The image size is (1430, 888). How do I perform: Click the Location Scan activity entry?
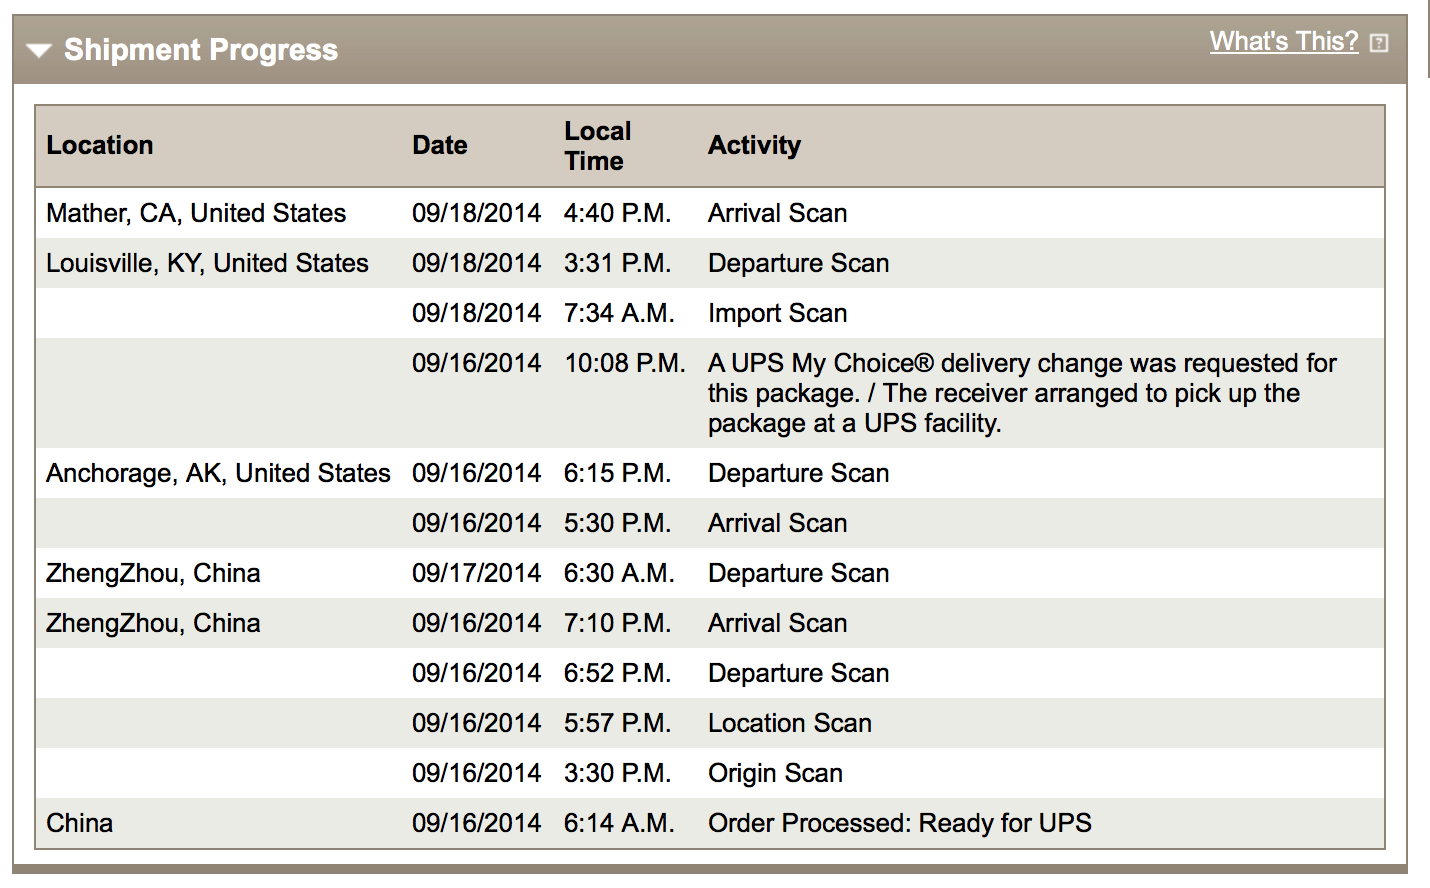[789, 723]
